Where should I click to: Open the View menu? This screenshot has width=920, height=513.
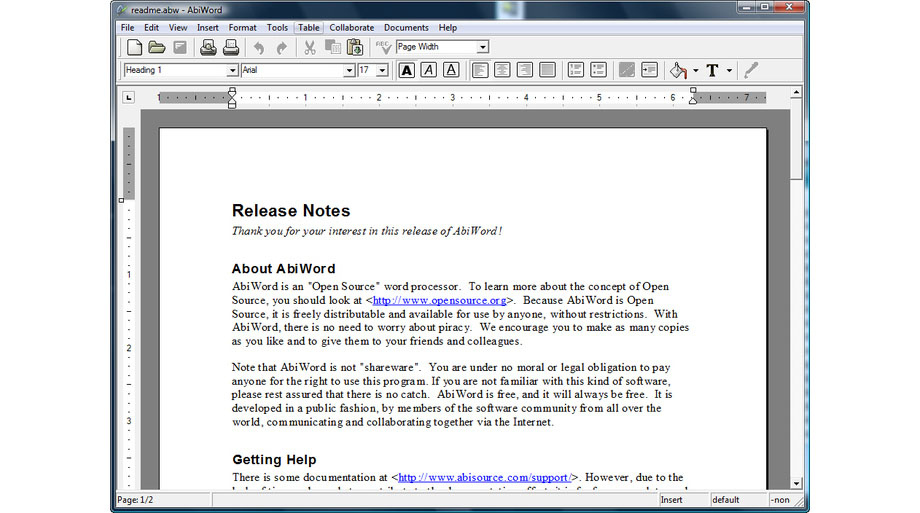click(178, 28)
